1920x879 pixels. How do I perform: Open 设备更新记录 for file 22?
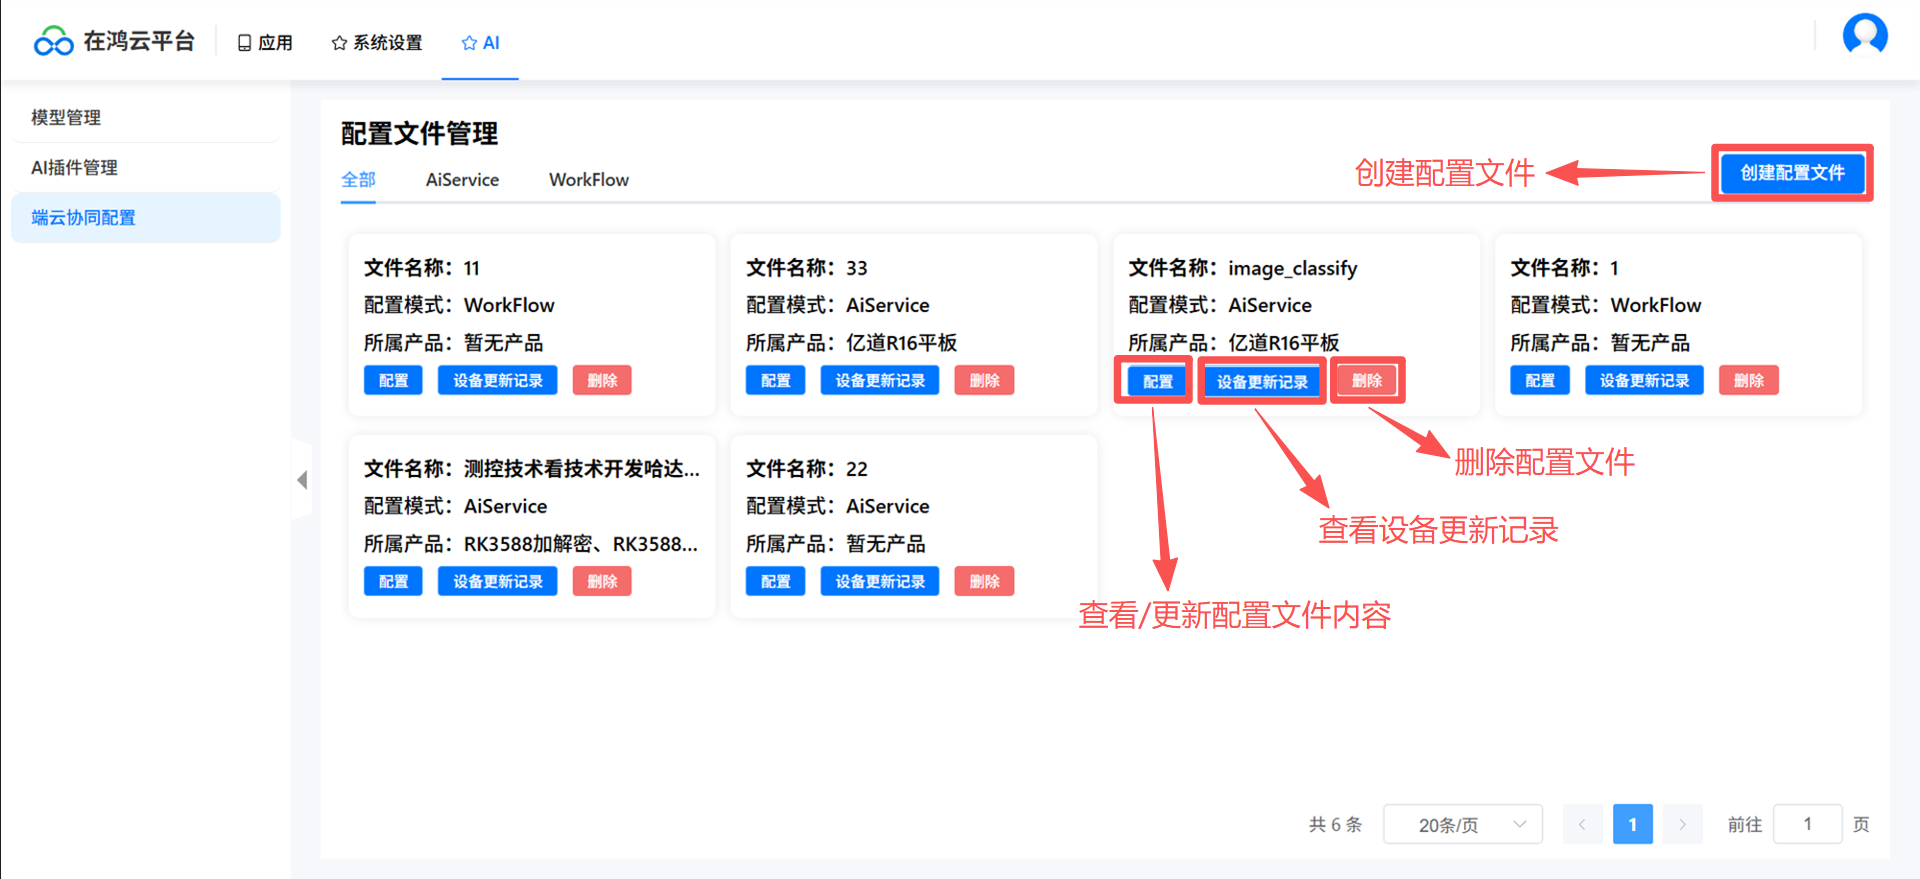click(x=879, y=582)
